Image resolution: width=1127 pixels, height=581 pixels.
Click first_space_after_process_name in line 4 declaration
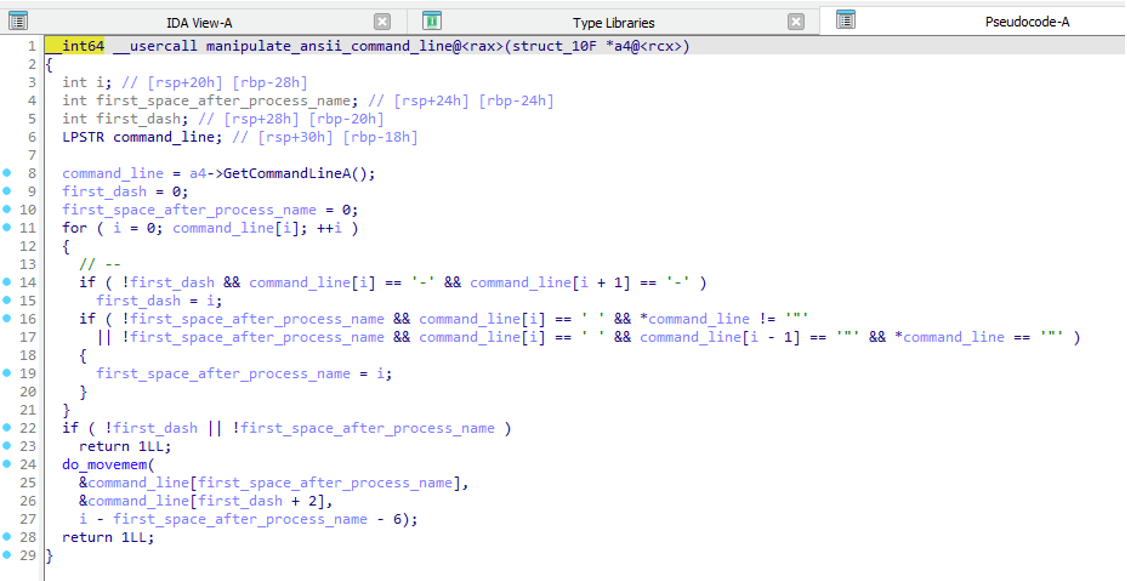point(224,101)
